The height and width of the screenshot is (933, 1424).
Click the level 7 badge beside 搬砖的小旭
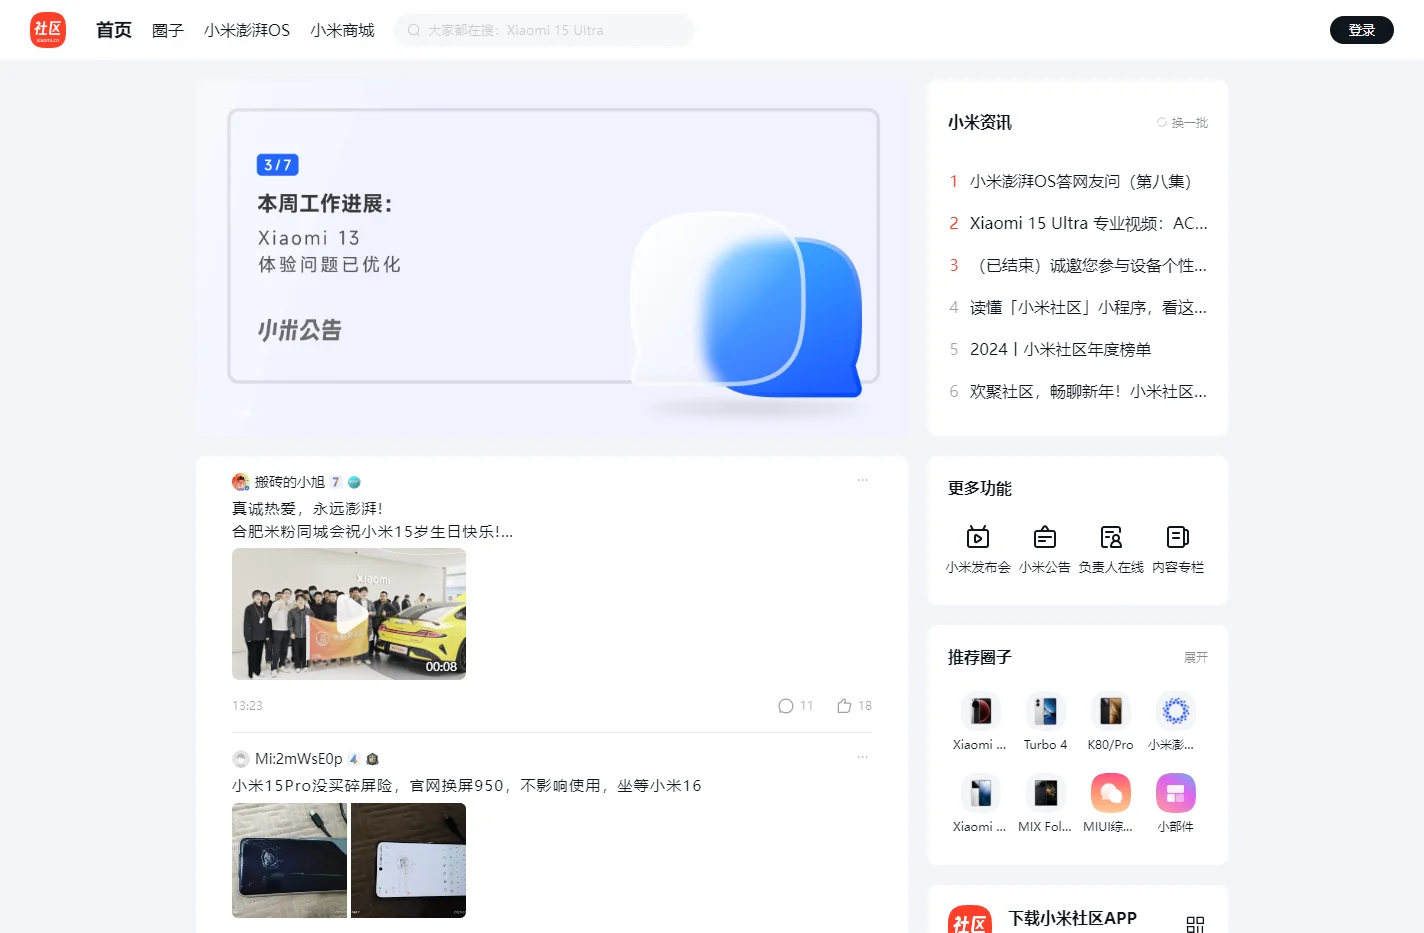(x=336, y=482)
